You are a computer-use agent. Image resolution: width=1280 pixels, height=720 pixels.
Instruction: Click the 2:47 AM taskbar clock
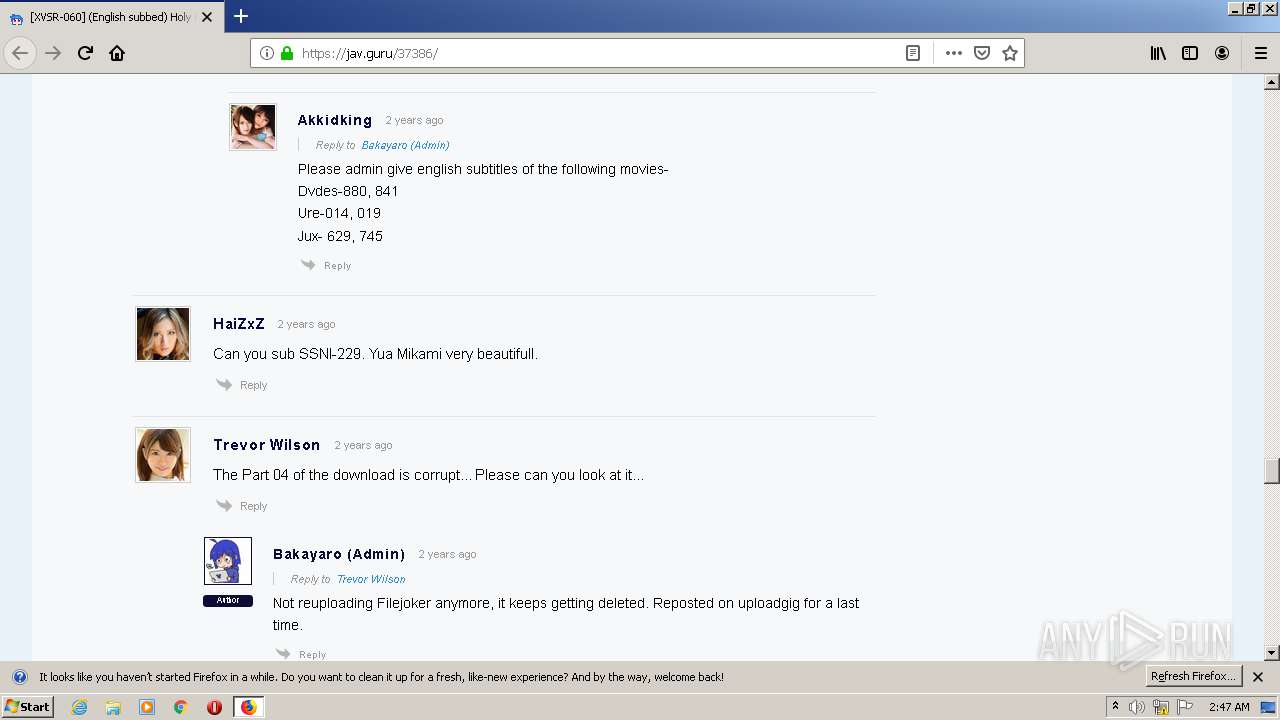tap(1229, 707)
